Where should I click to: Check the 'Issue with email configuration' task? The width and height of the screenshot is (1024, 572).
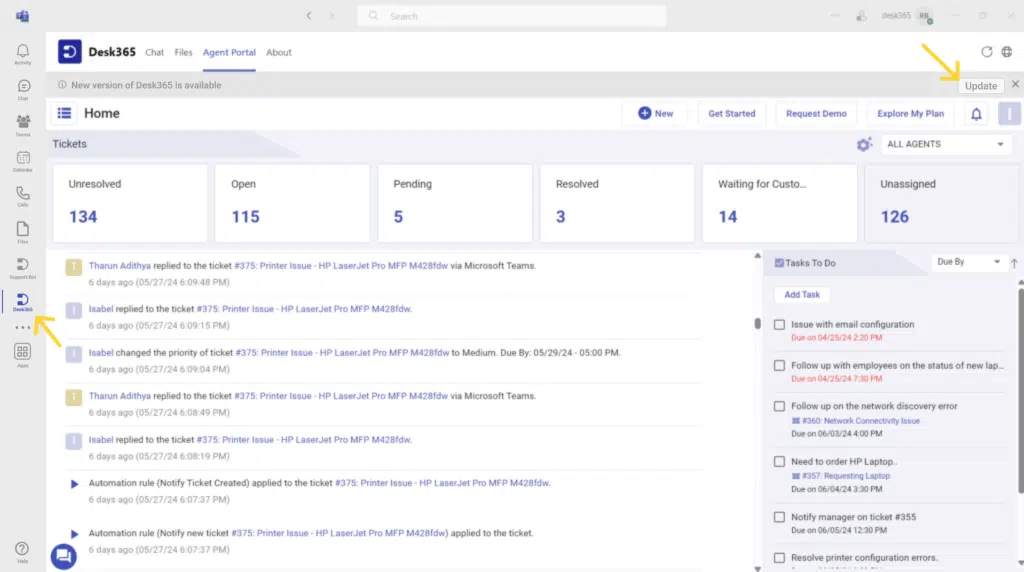tap(780, 324)
